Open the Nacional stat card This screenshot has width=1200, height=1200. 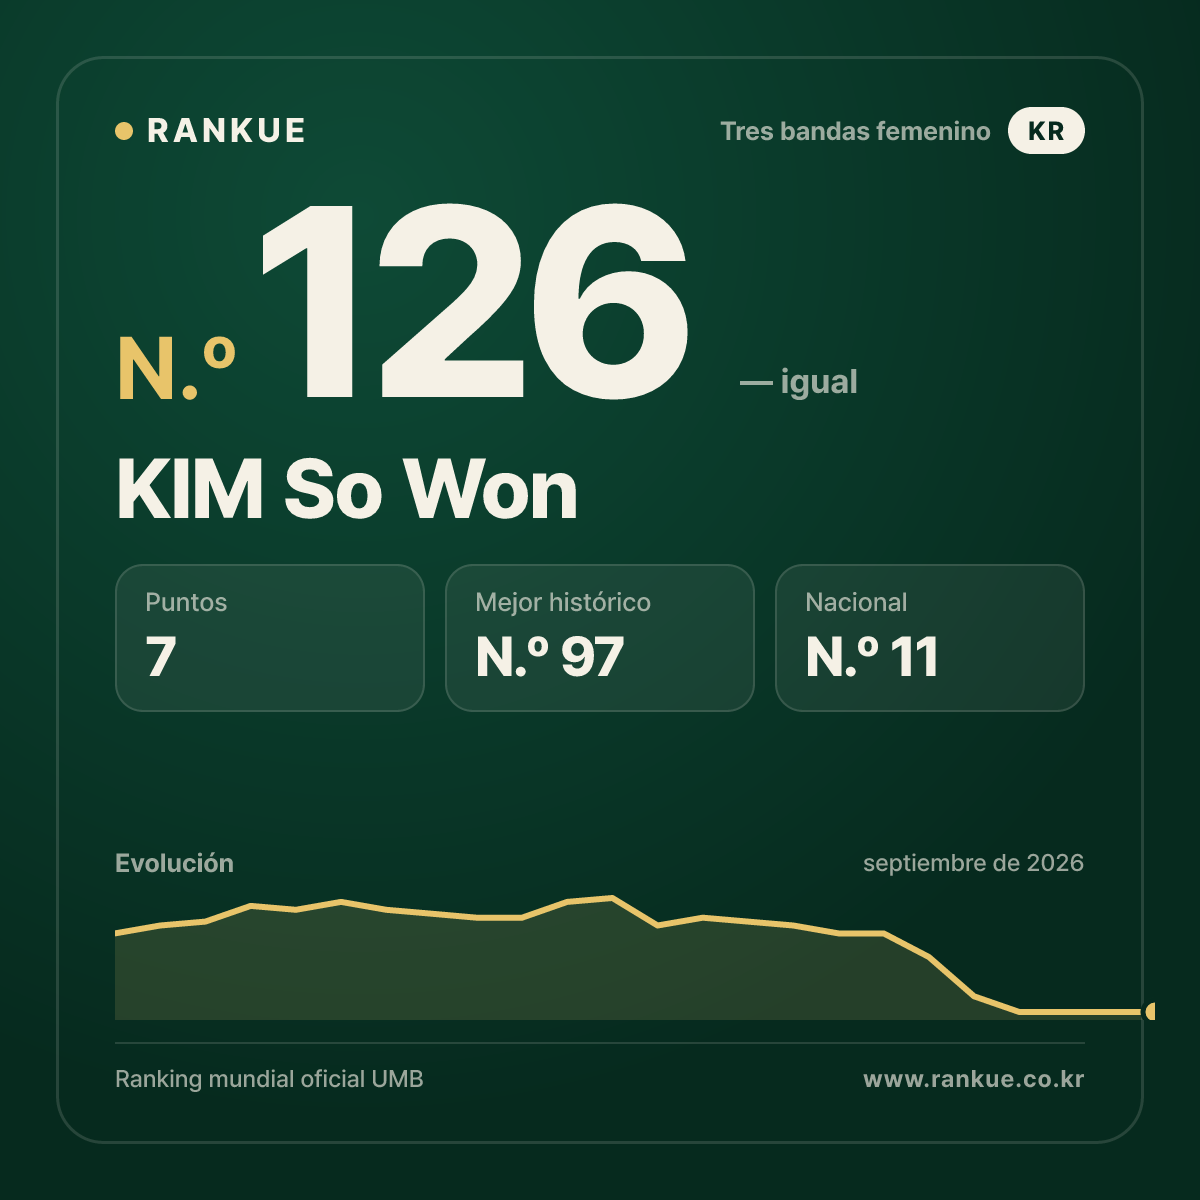930,638
